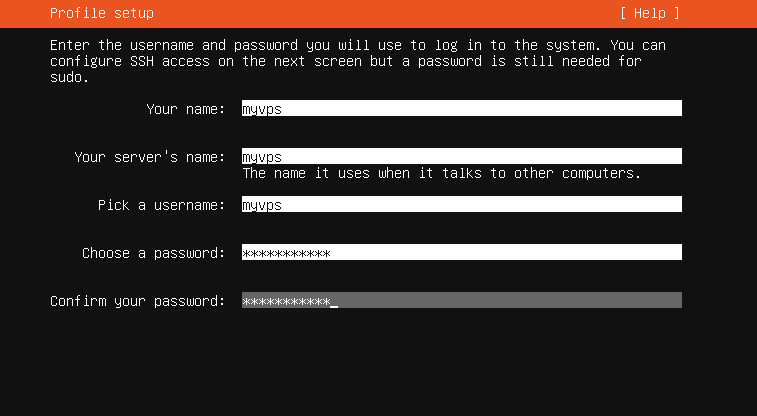Click the myvps text in server's name field

point(262,157)
